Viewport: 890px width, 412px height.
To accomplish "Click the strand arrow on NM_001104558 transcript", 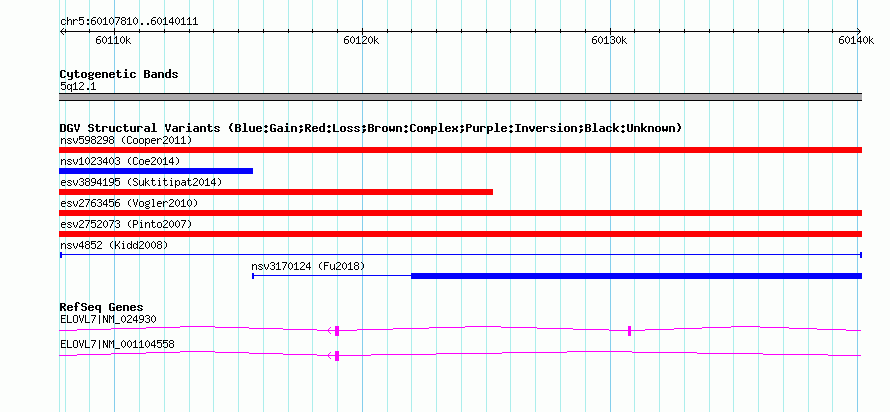I will coord(330,356).
